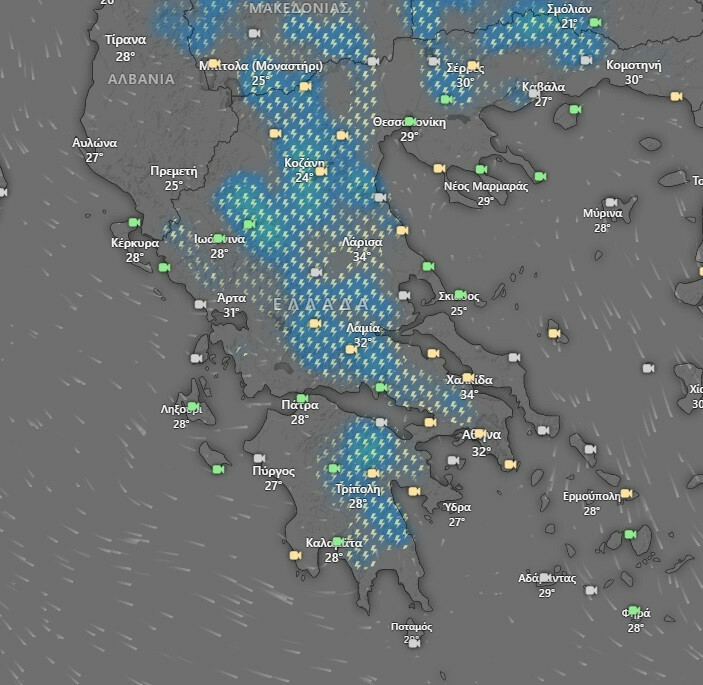Open the Τίρανα 28° city forecast label
Viewport: 703px width, 685px height.
click(x=125, y=48)
